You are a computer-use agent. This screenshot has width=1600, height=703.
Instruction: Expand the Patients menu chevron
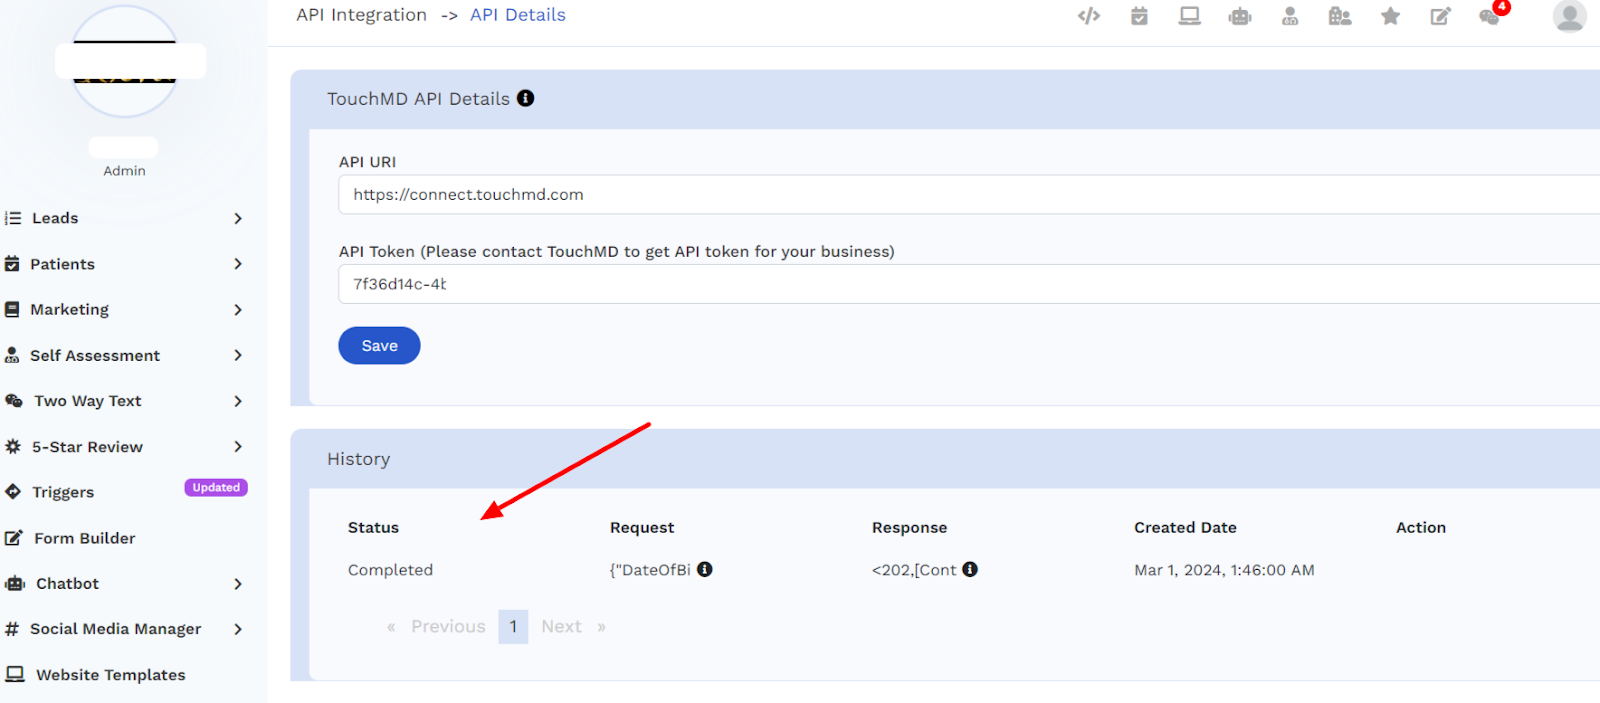(x=238, y=264)
